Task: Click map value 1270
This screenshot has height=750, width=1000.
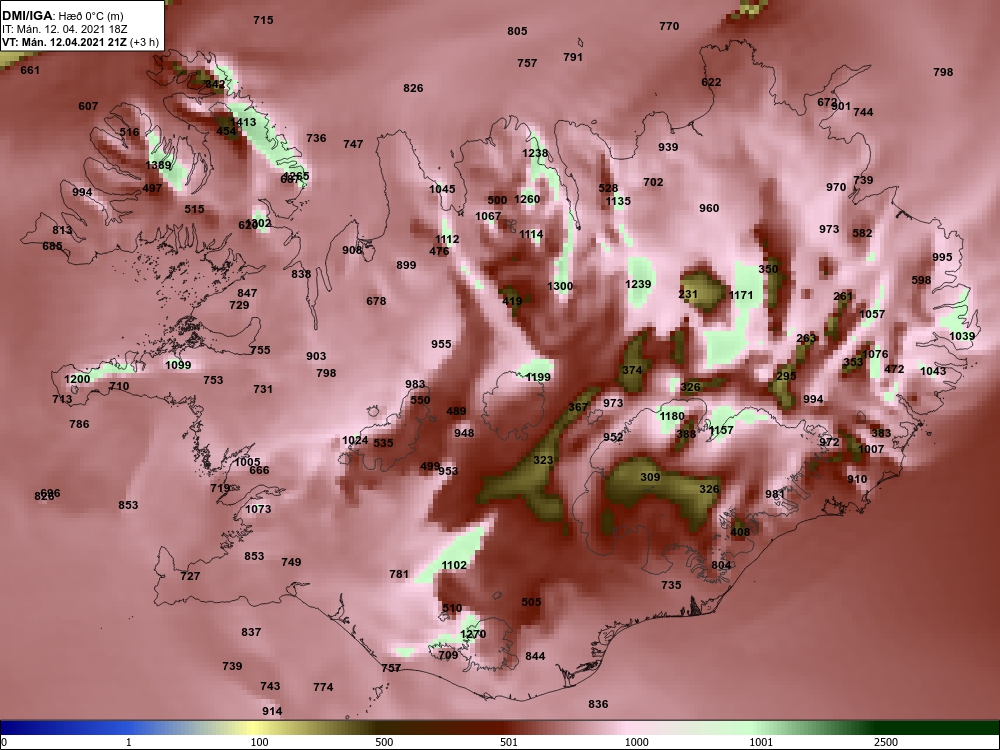Action: coord(473,634)
